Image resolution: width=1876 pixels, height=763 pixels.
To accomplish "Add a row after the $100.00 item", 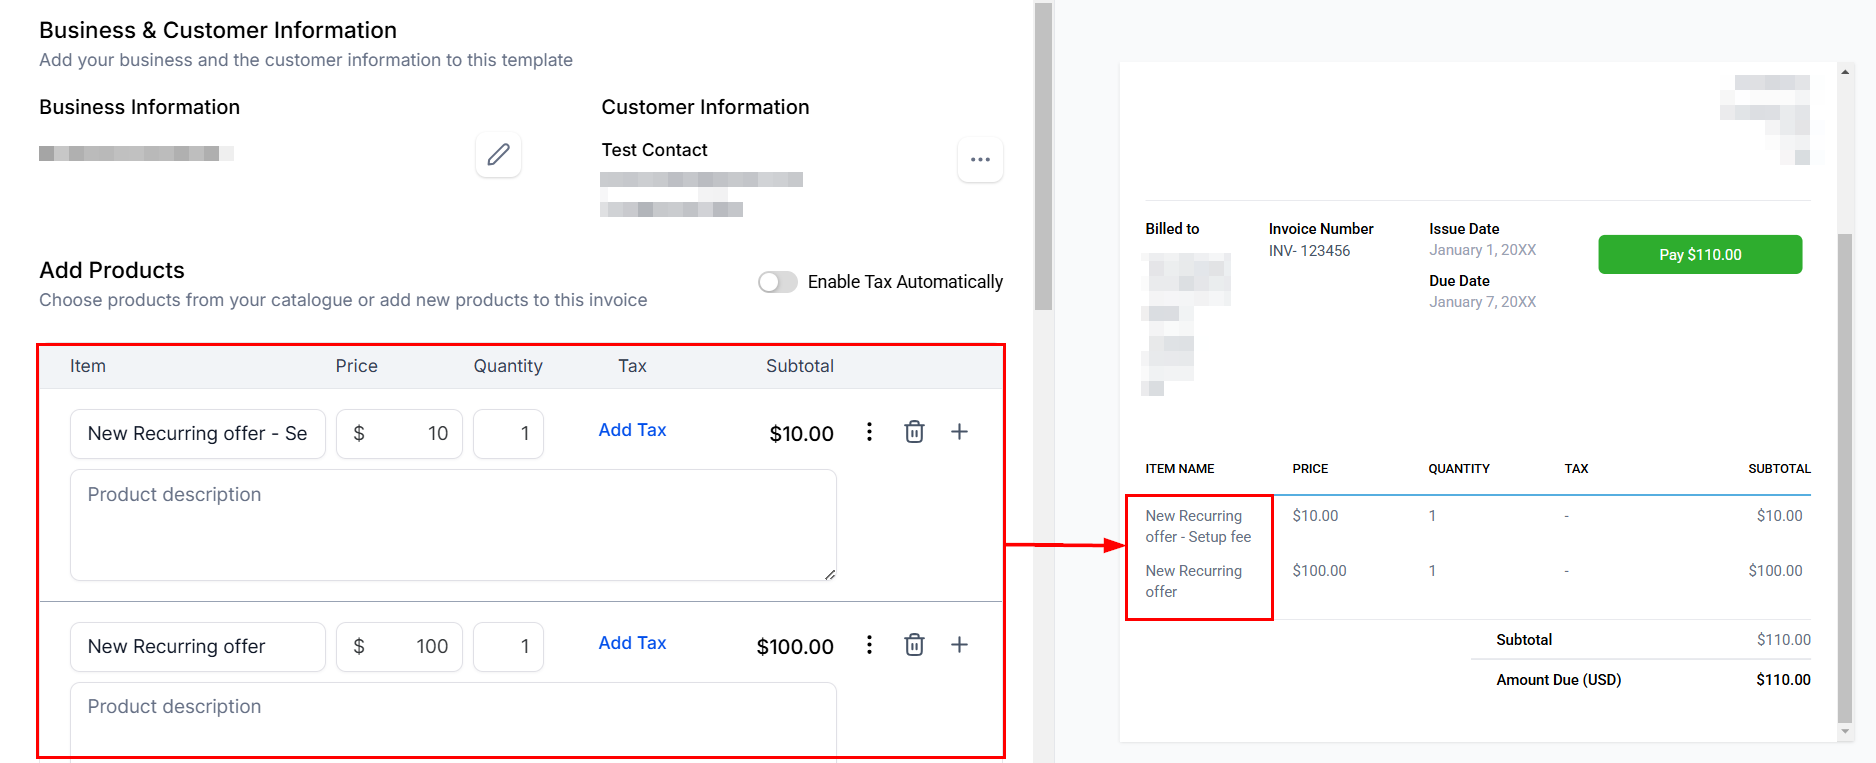I will pos(959,645).
